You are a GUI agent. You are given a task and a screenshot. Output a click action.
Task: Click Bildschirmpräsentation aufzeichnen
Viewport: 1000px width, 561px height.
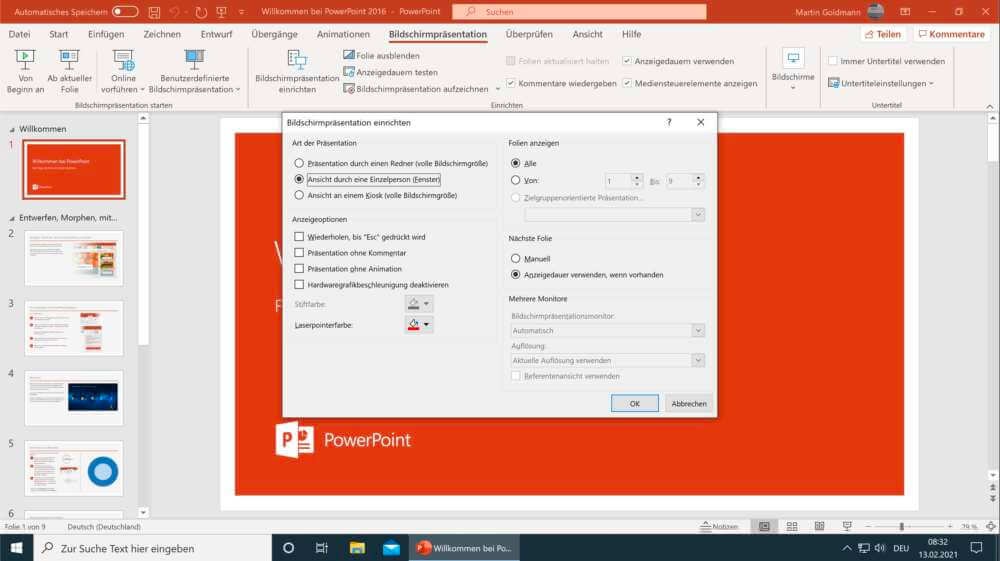(416, 89)
